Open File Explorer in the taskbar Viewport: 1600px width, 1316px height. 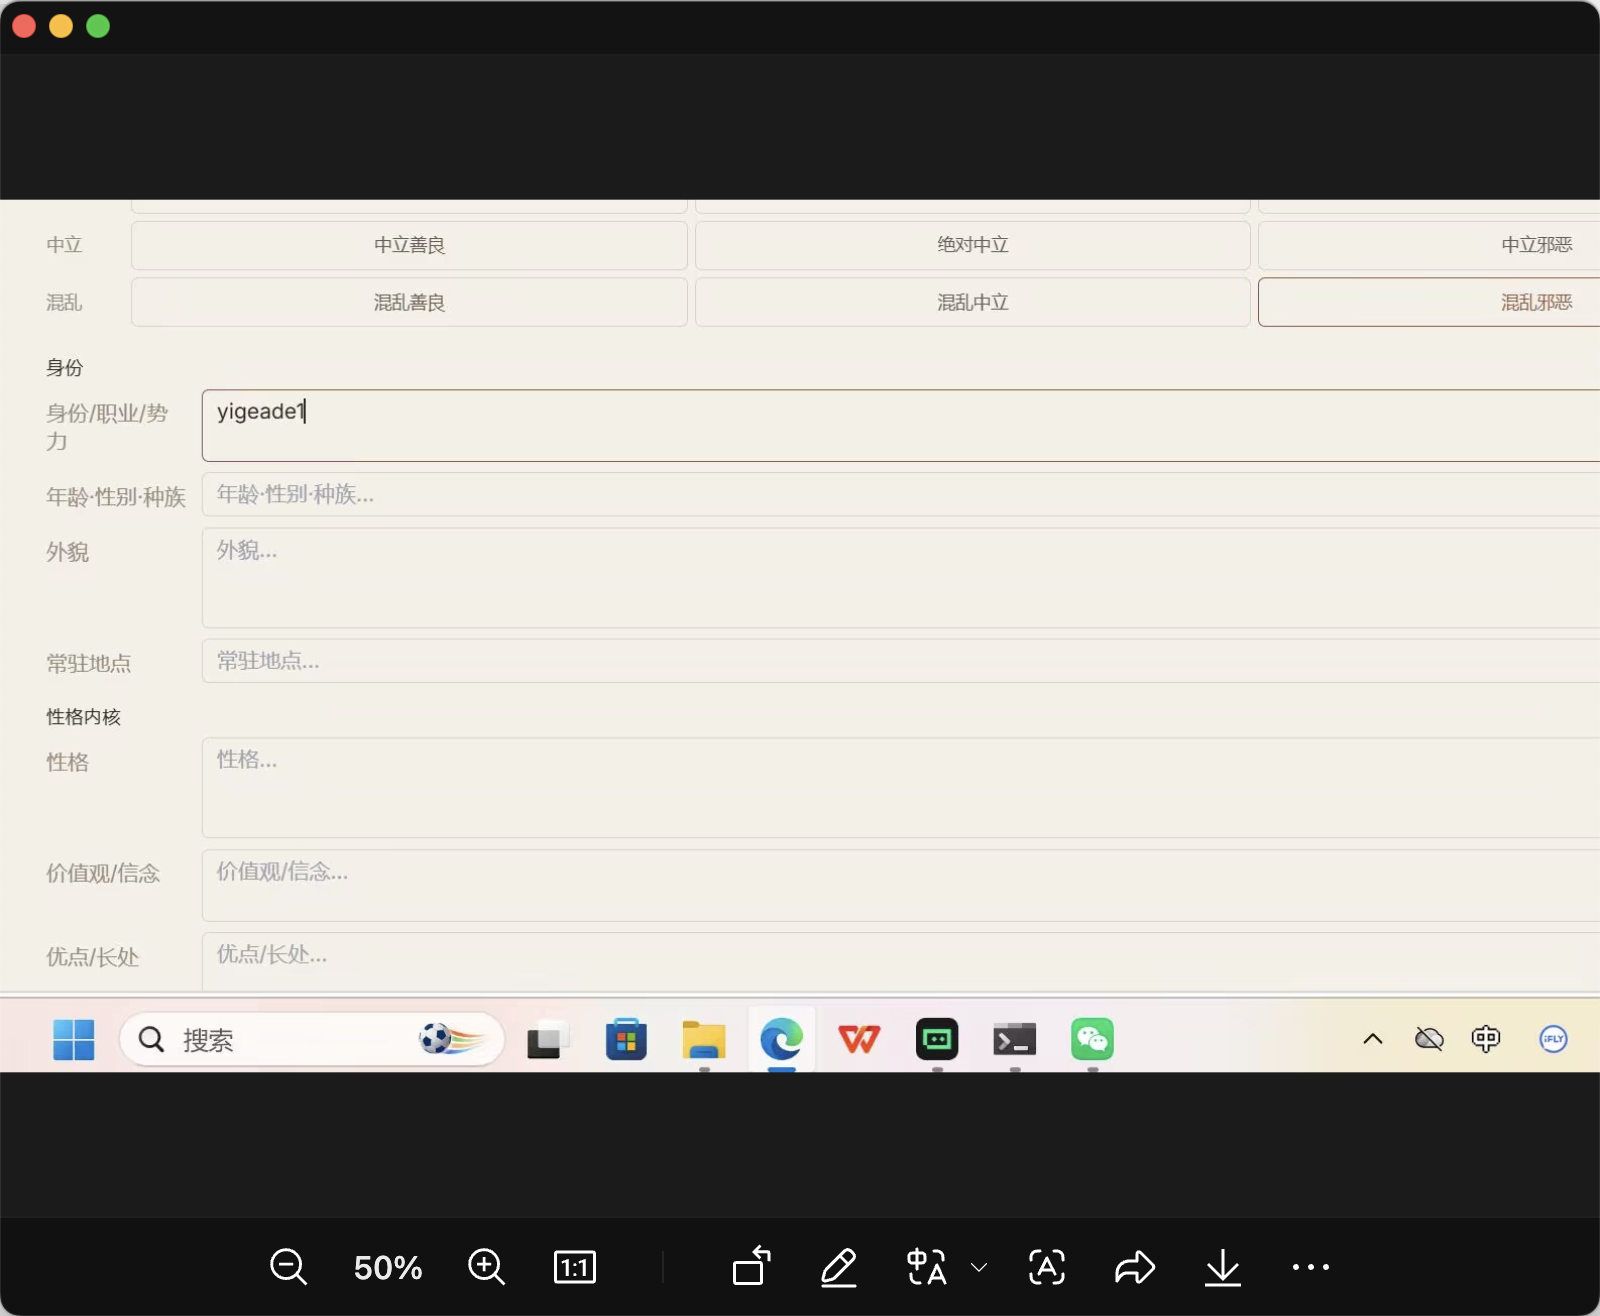[x=704, y=1040]
